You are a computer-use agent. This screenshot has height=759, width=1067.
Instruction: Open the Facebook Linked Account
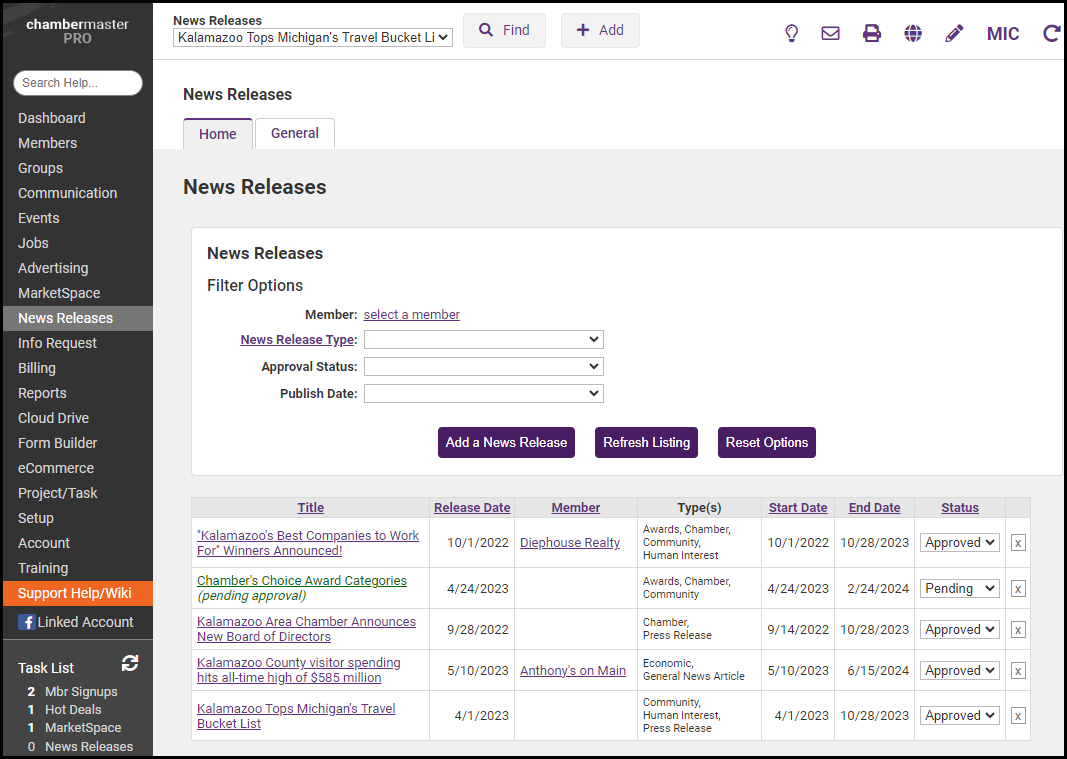76,622
